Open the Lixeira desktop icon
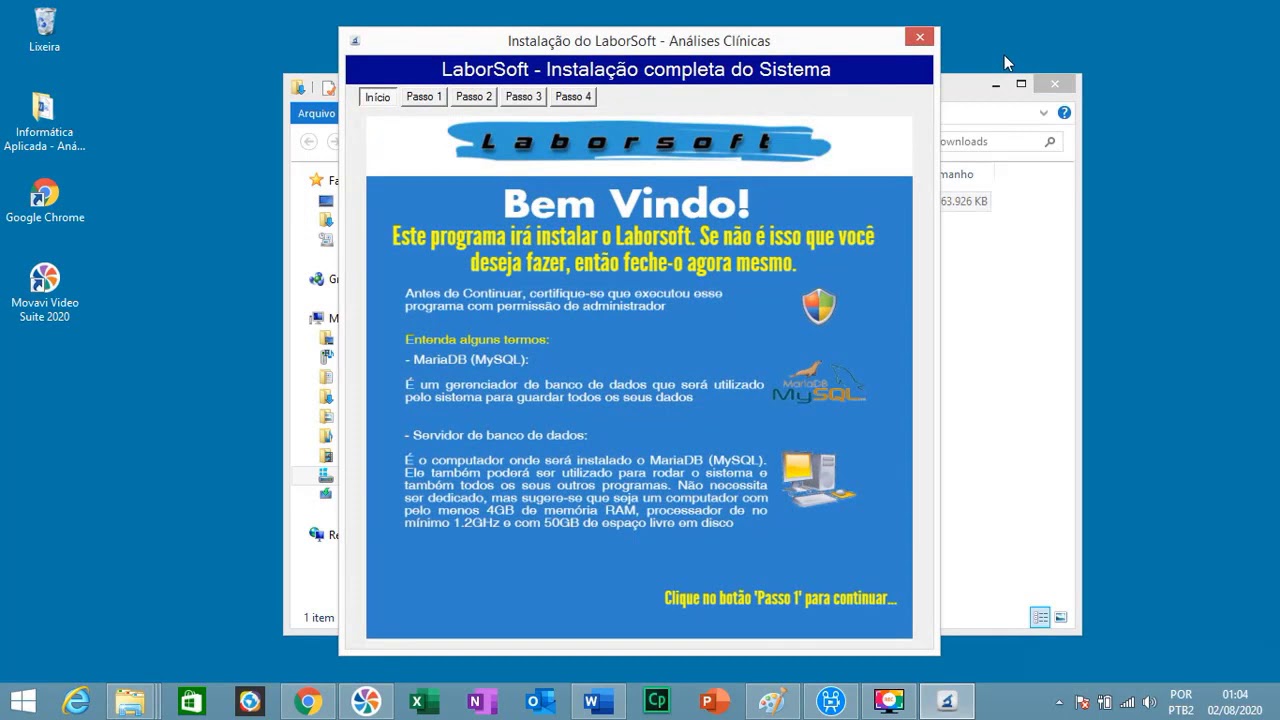Image resolution: width=1280 pixels, height=720 pixels. pos(45,30)
